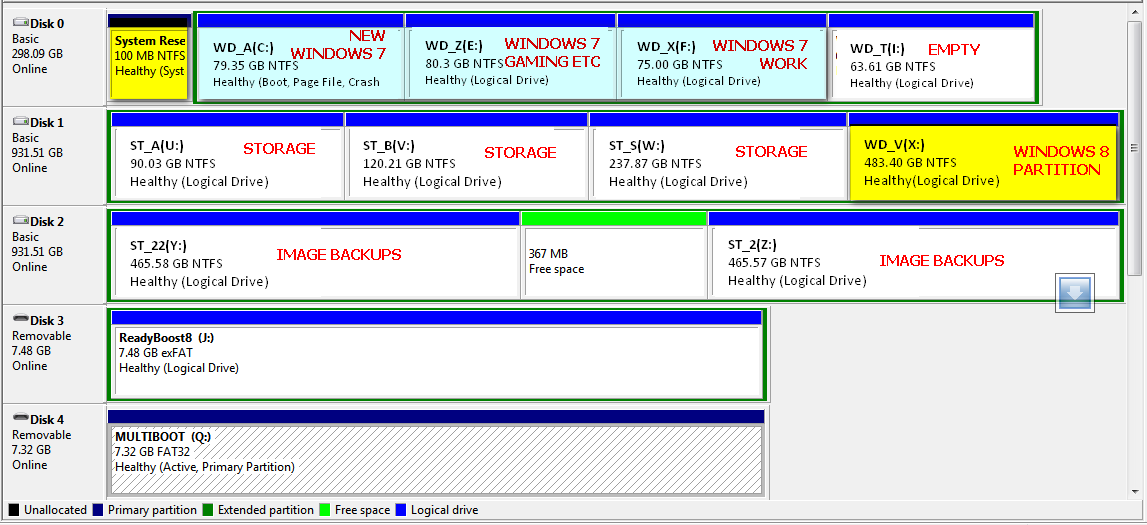The image size is (1147, 525).
Task: Click the Unallocated legend color swatch
Action: click(13, 510)
